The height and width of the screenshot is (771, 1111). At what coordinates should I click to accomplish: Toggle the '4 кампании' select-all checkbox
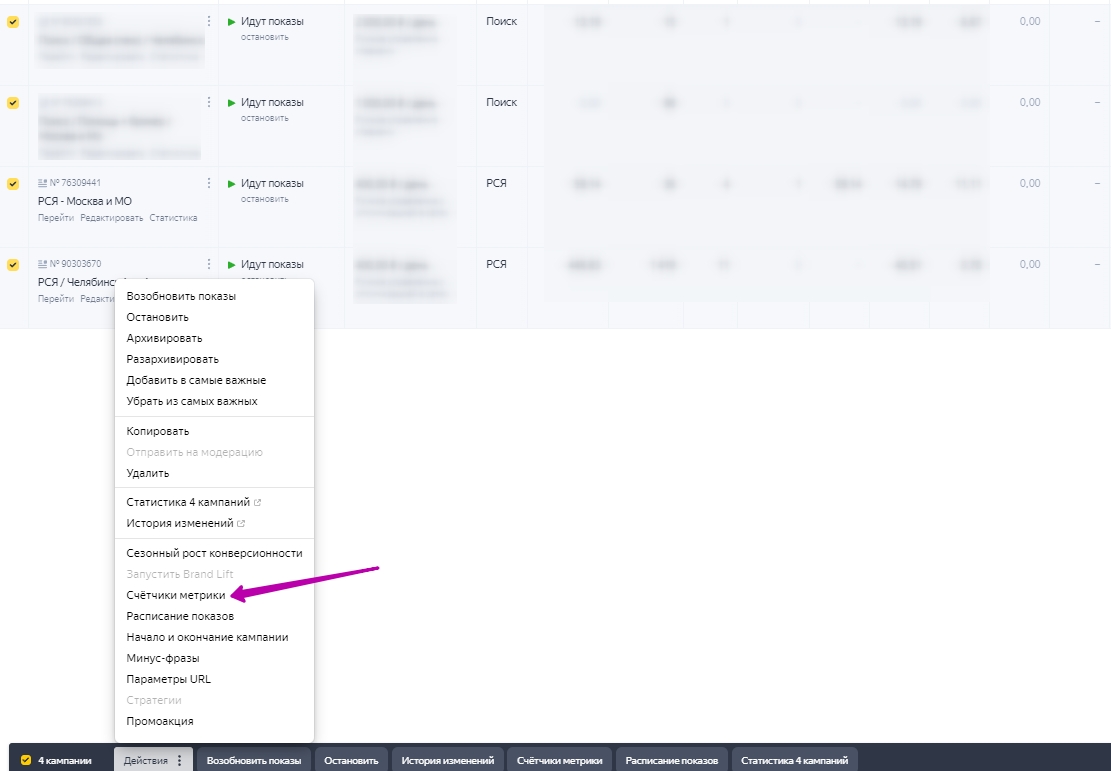[x=26, y=760]
